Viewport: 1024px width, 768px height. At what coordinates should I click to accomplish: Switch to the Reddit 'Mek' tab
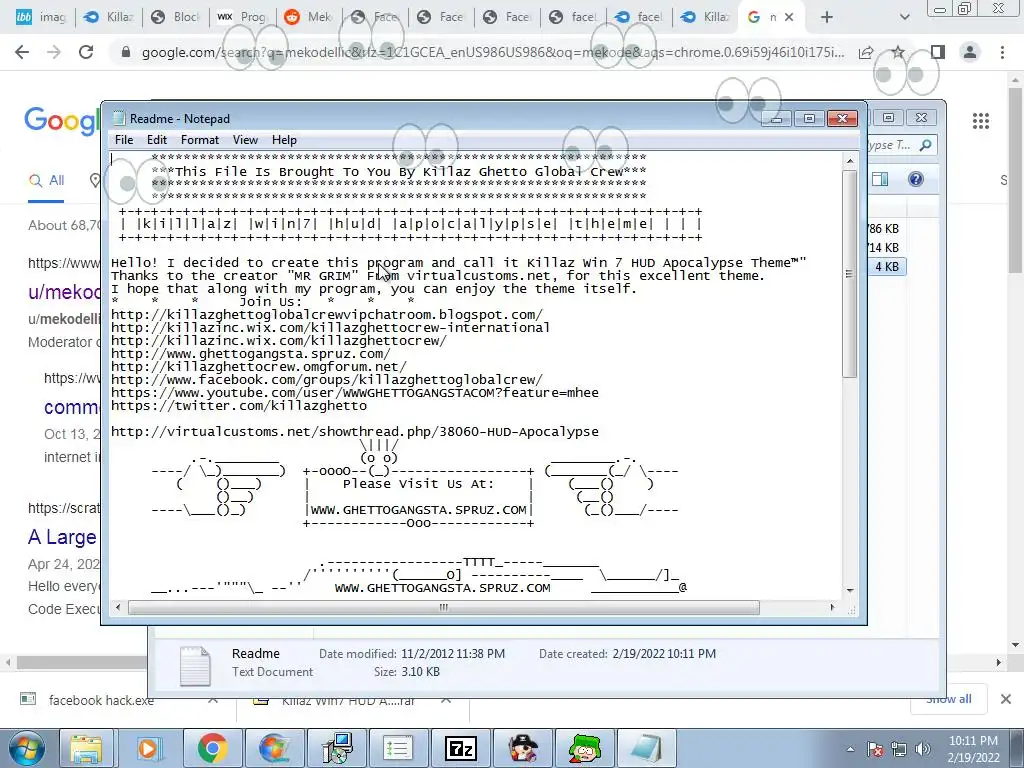coord(308,17)
